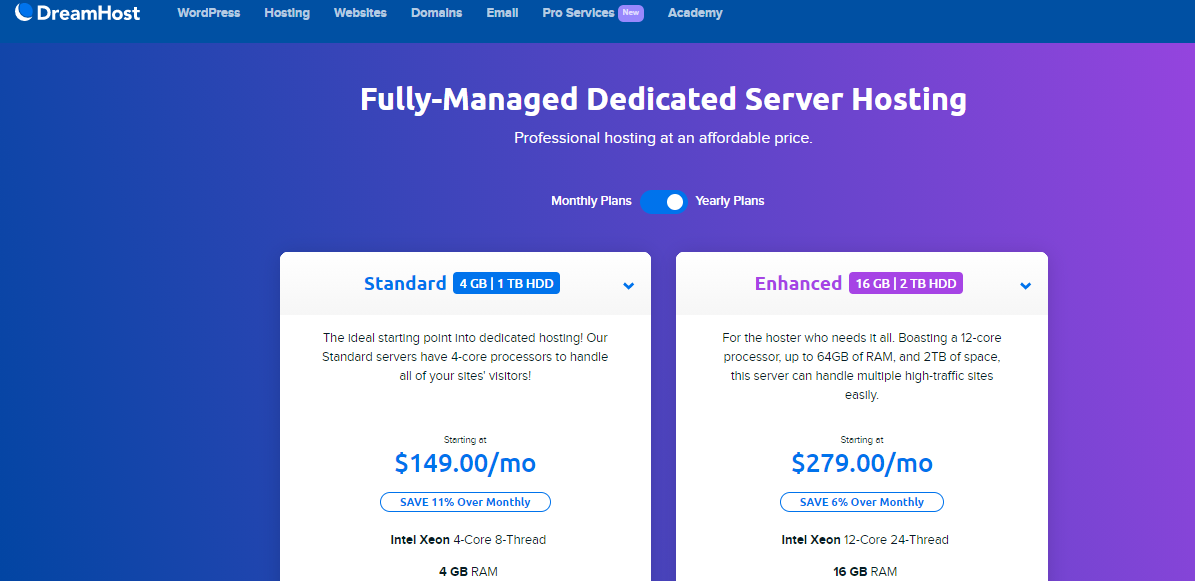Image resolution: width=1195 pixels, height=581 pixels.
Task: Expand the Standard plan chevron
Action: tap(629, 286)
